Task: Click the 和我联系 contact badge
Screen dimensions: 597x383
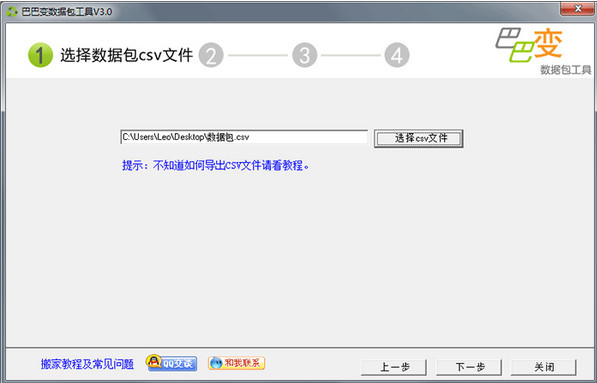Action: 236,363
